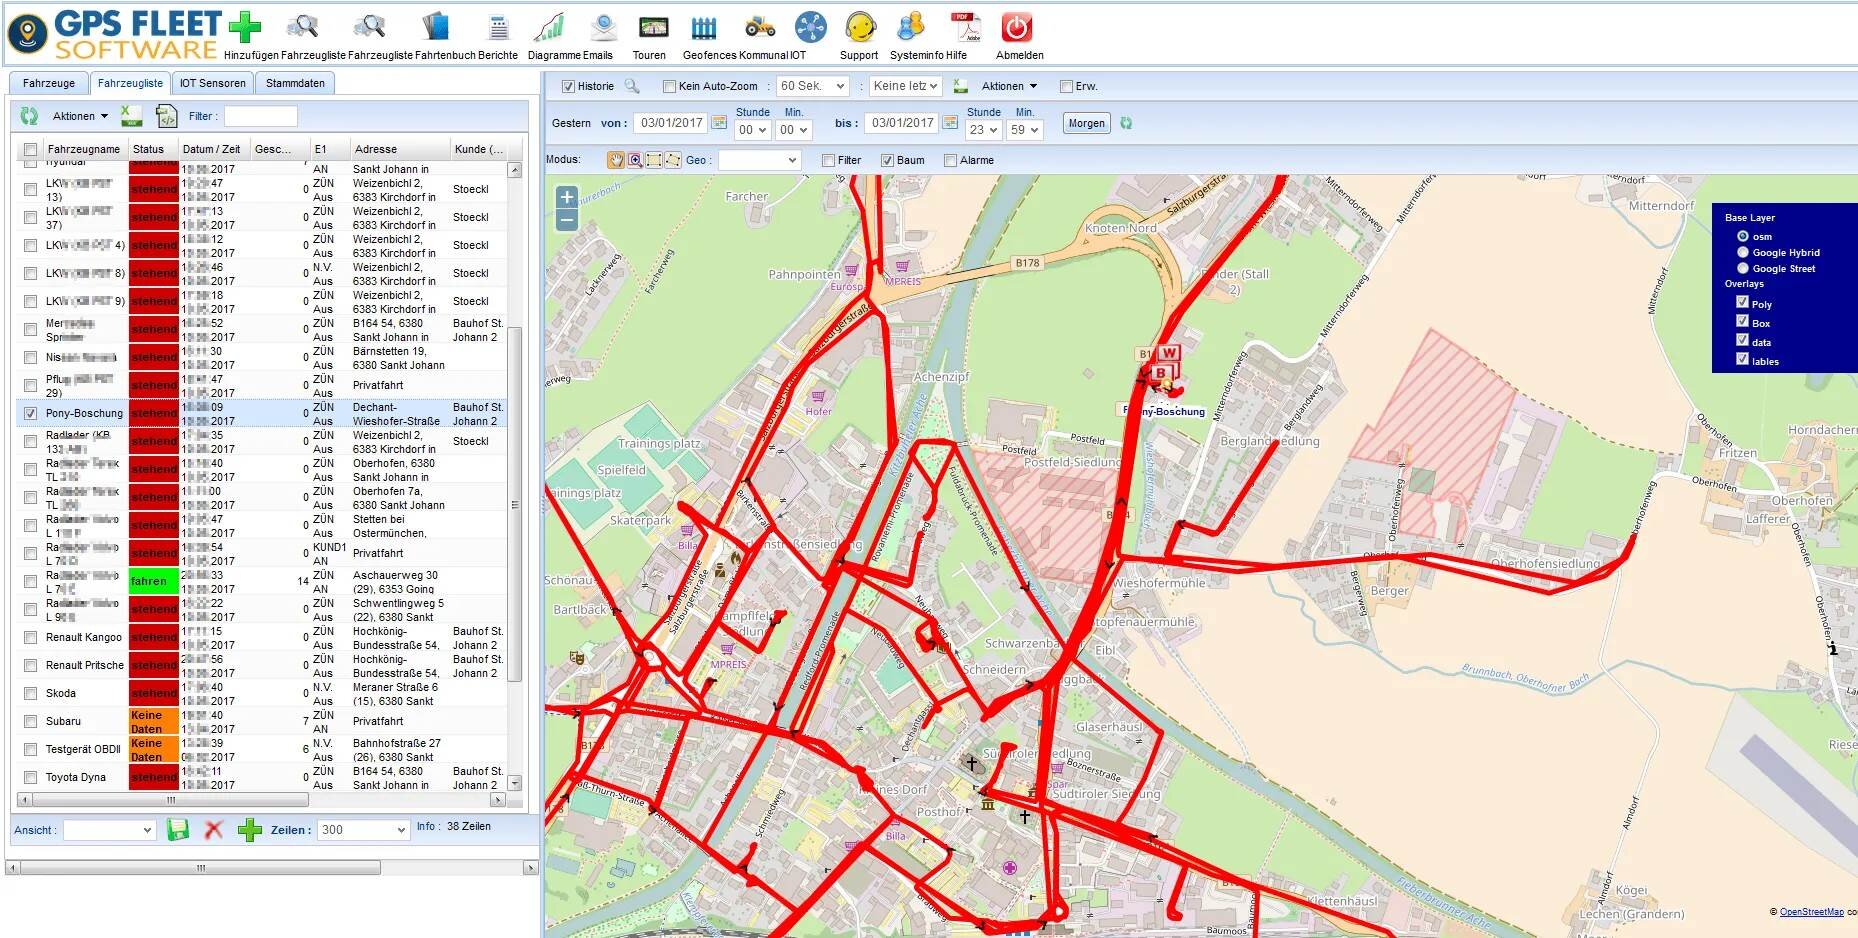Image resolution: width=1858 pixels, height=938 pixels.
Task: Open the calendar picker for von date
Action: coord(719,123)
